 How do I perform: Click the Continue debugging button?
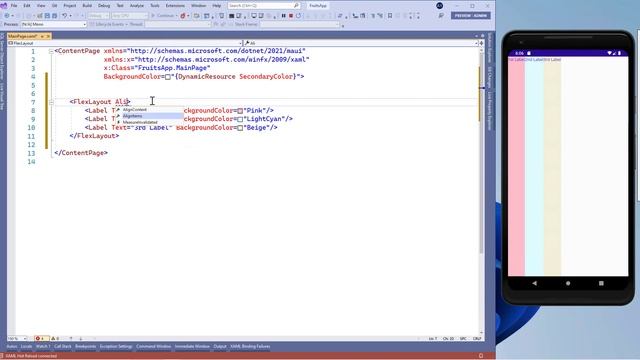[x=163, y=16]
